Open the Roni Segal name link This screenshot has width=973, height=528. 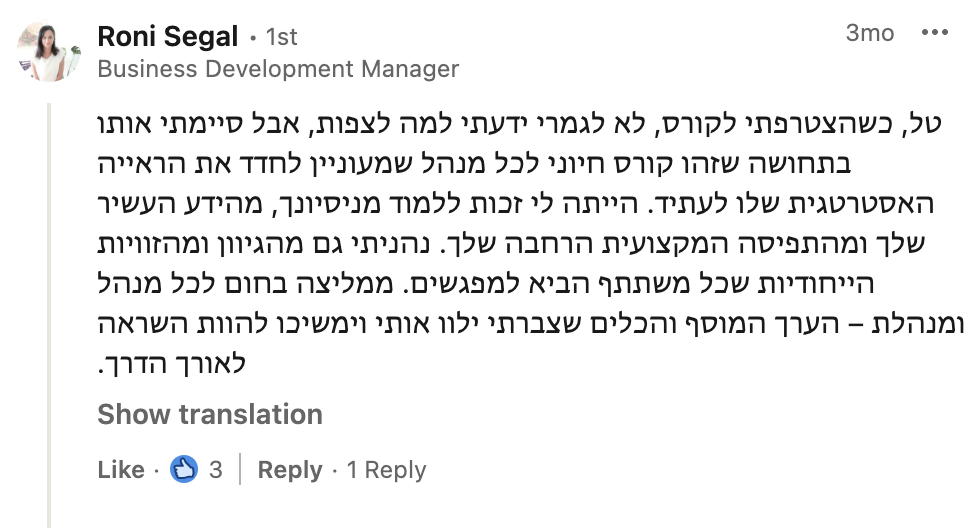click(167, 37)
